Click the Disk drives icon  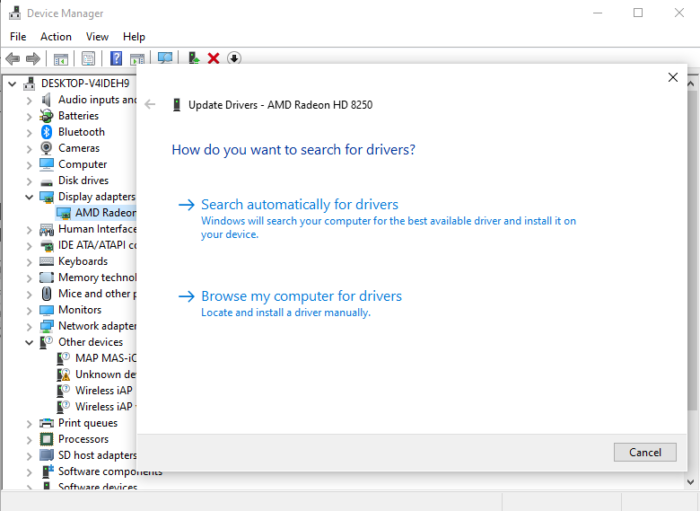(x=46, y=181)
